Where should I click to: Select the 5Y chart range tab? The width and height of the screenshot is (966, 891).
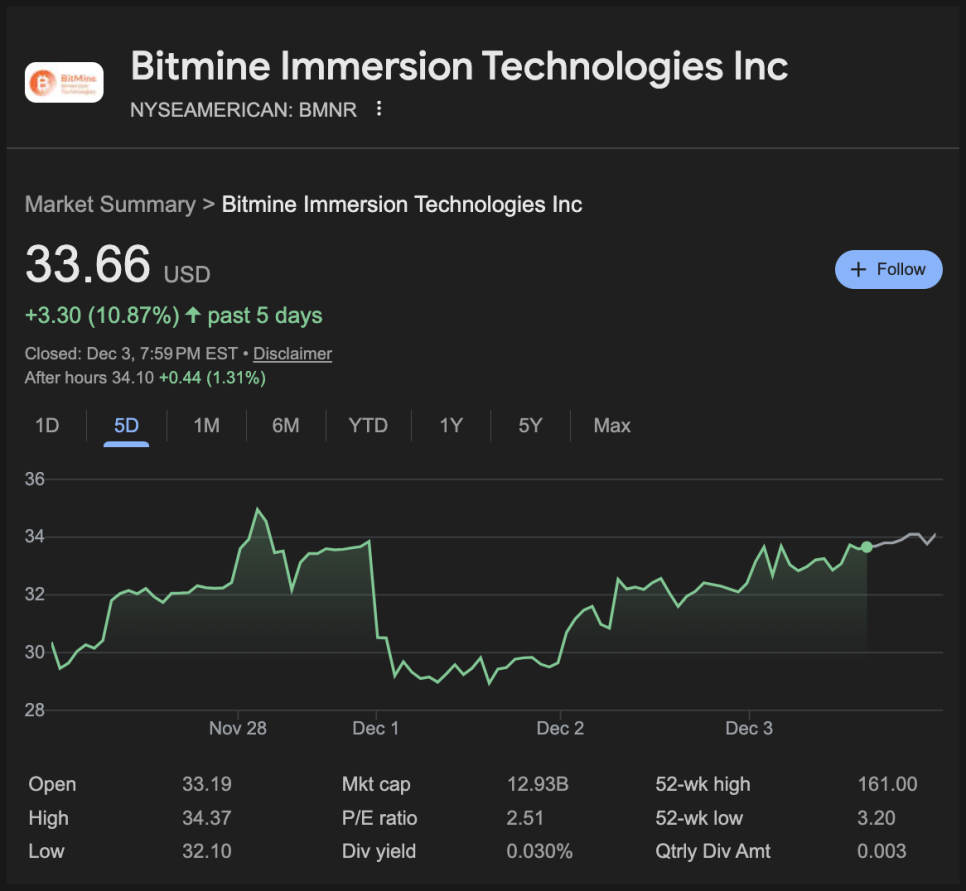tap(530, 426)
